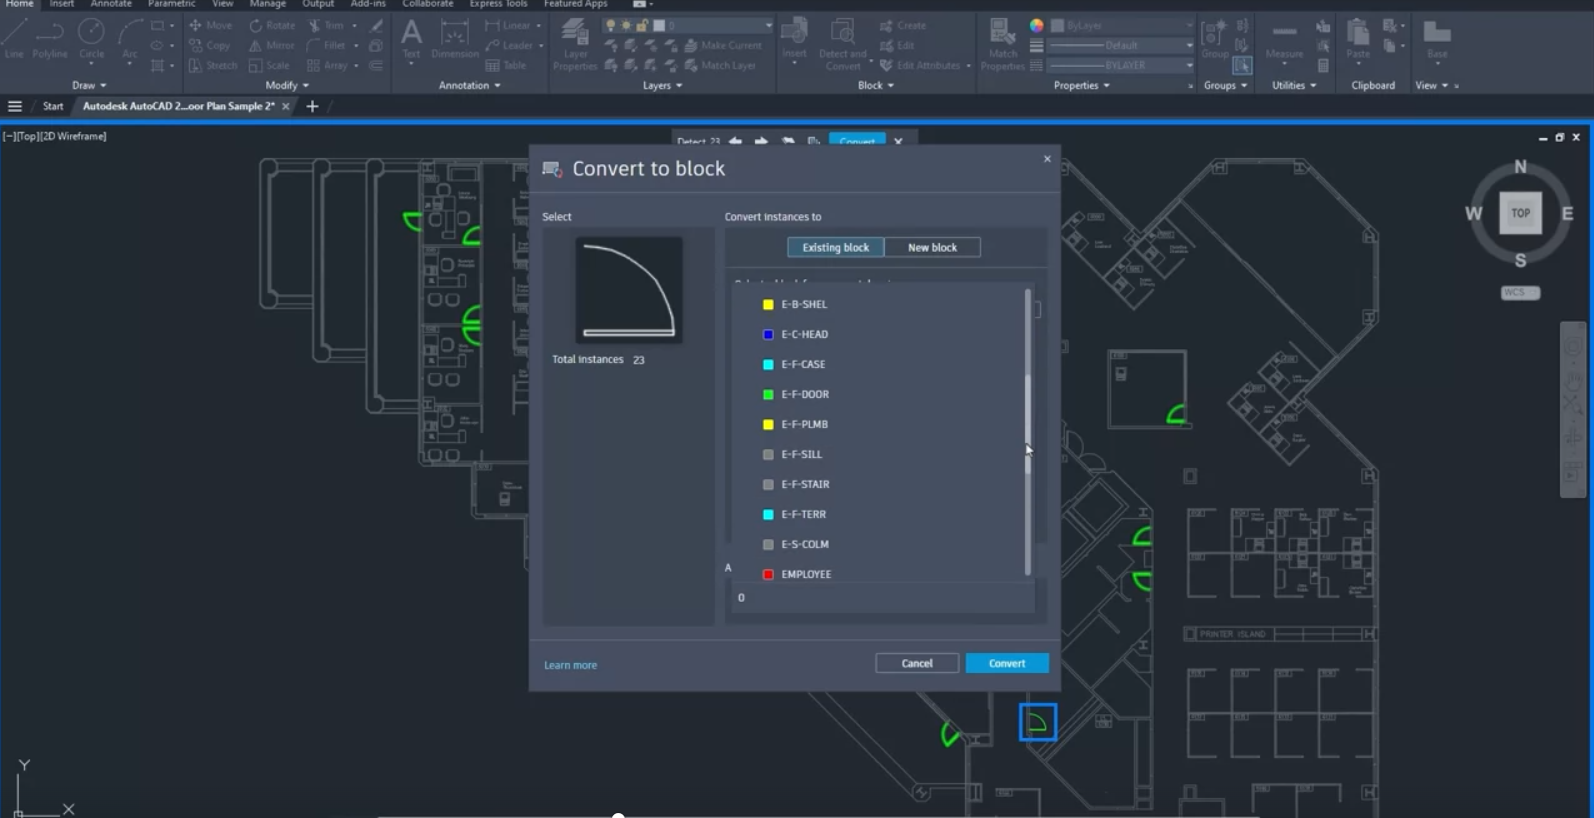This screenshot has width=1594, height=818.
Task: Open the Learn more link
Action: coord(570,665)
